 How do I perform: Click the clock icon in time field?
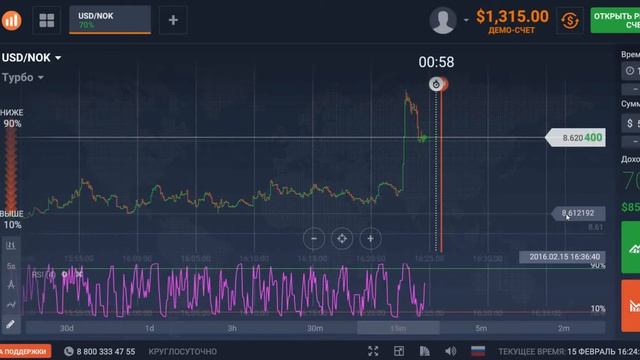pyautogui.click(x=630, y=71)
